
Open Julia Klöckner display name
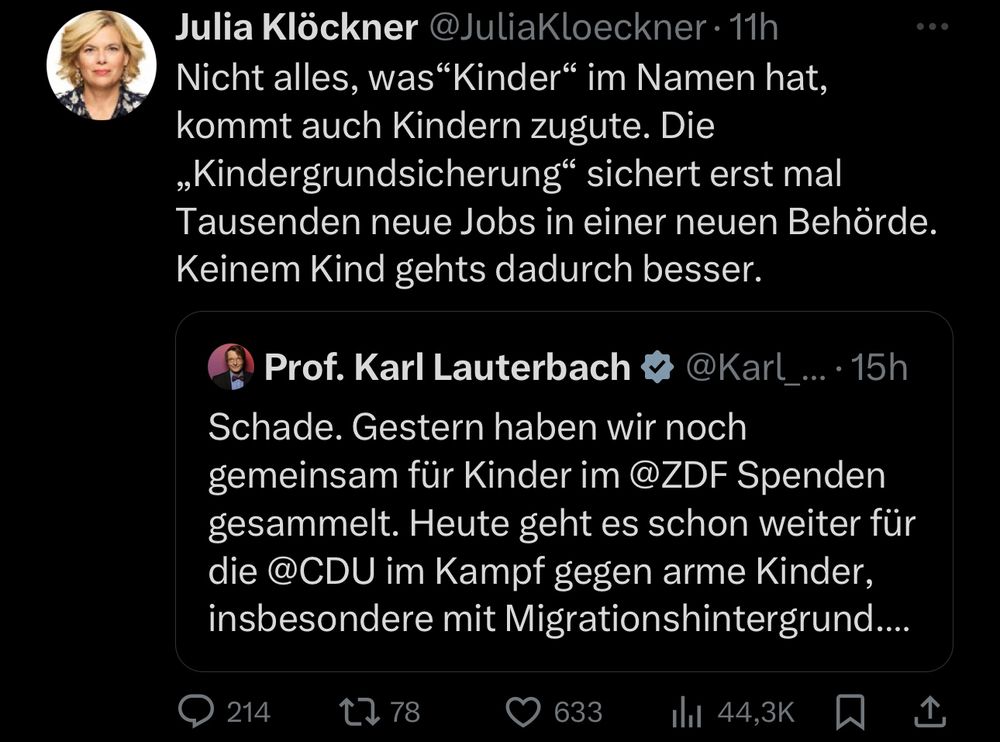pos(297,27)
